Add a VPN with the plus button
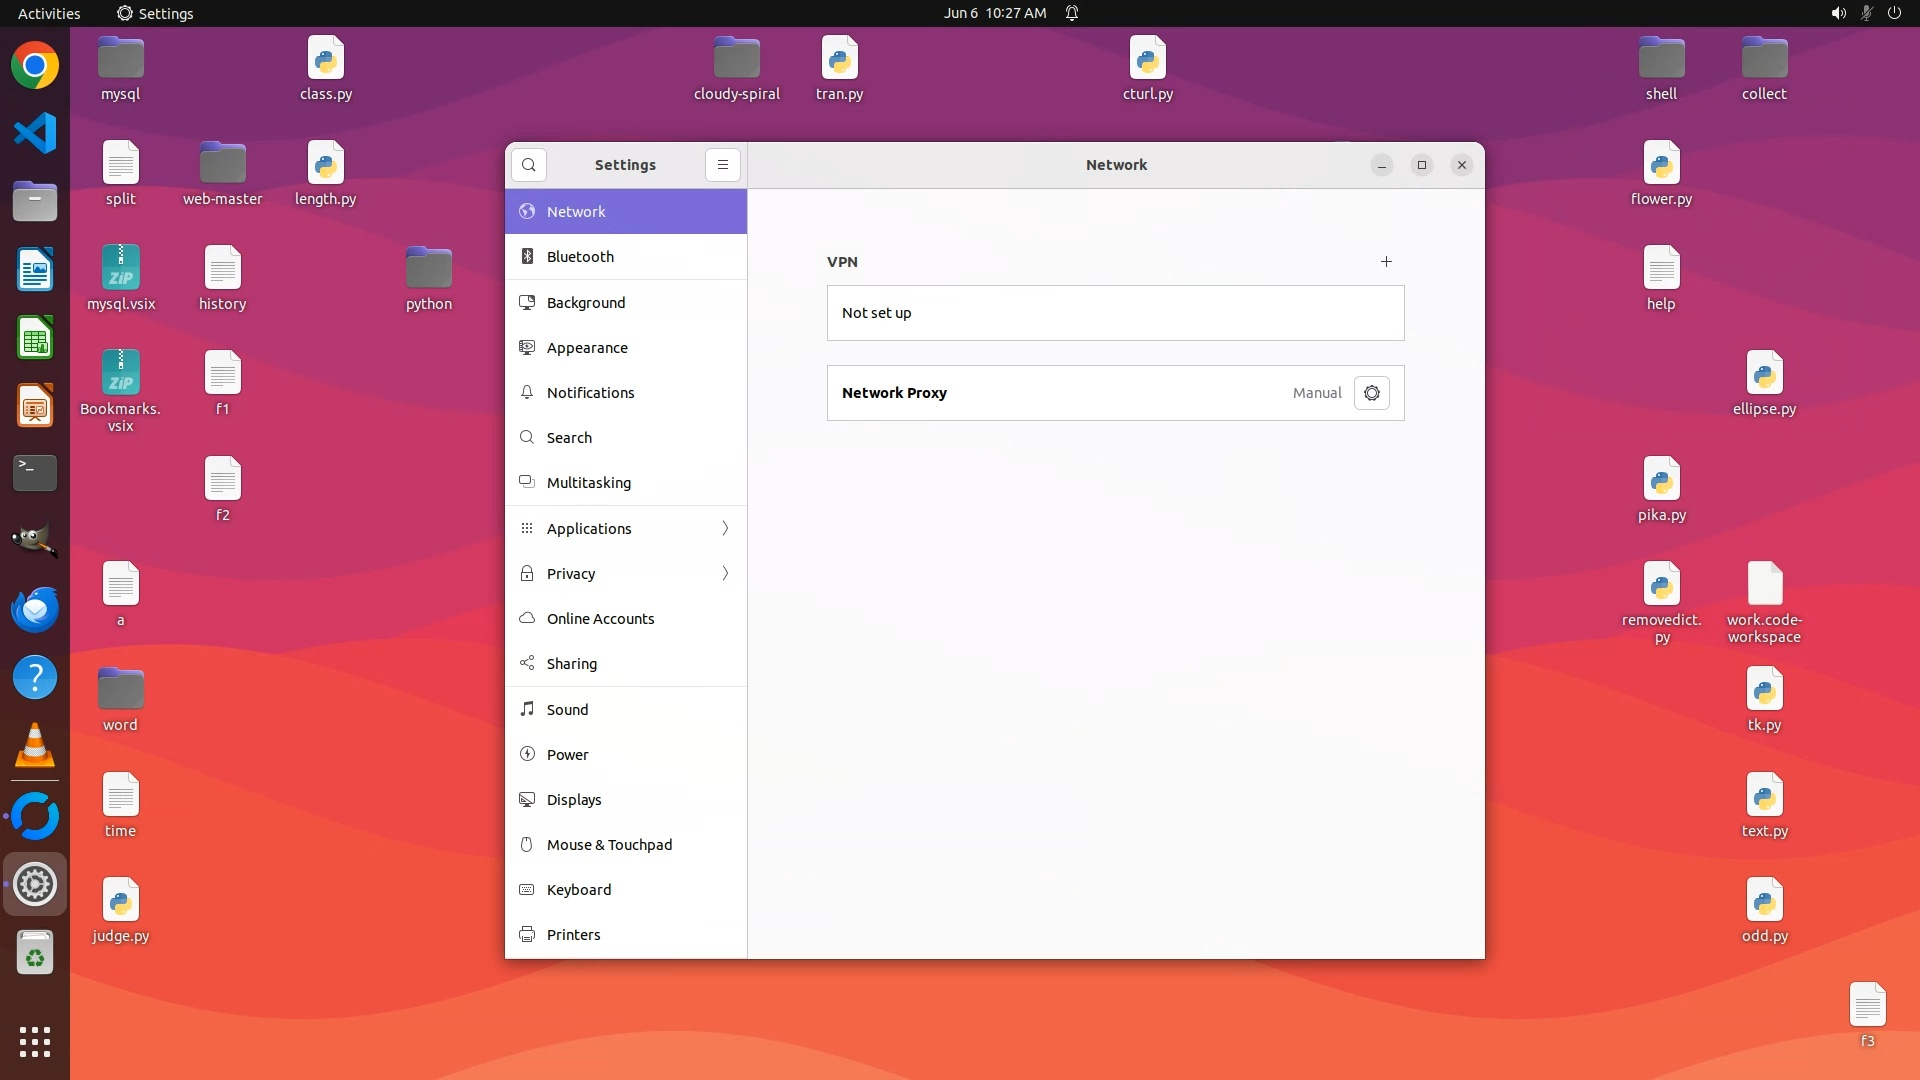Screen dimensions: 1920x1080 click(x=1386, y=262)
